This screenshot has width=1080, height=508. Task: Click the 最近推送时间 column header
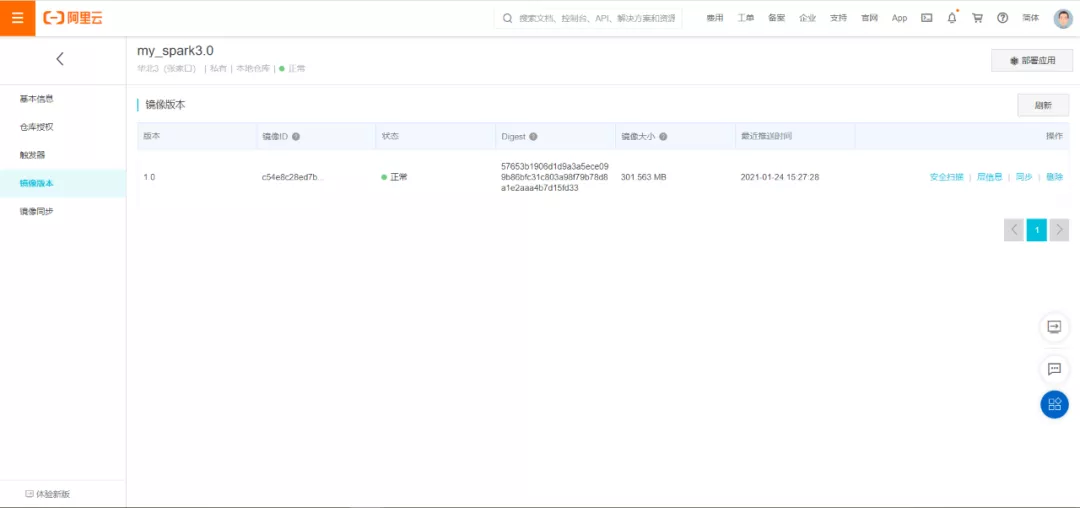pyautogui.click(x=766, y=136)
